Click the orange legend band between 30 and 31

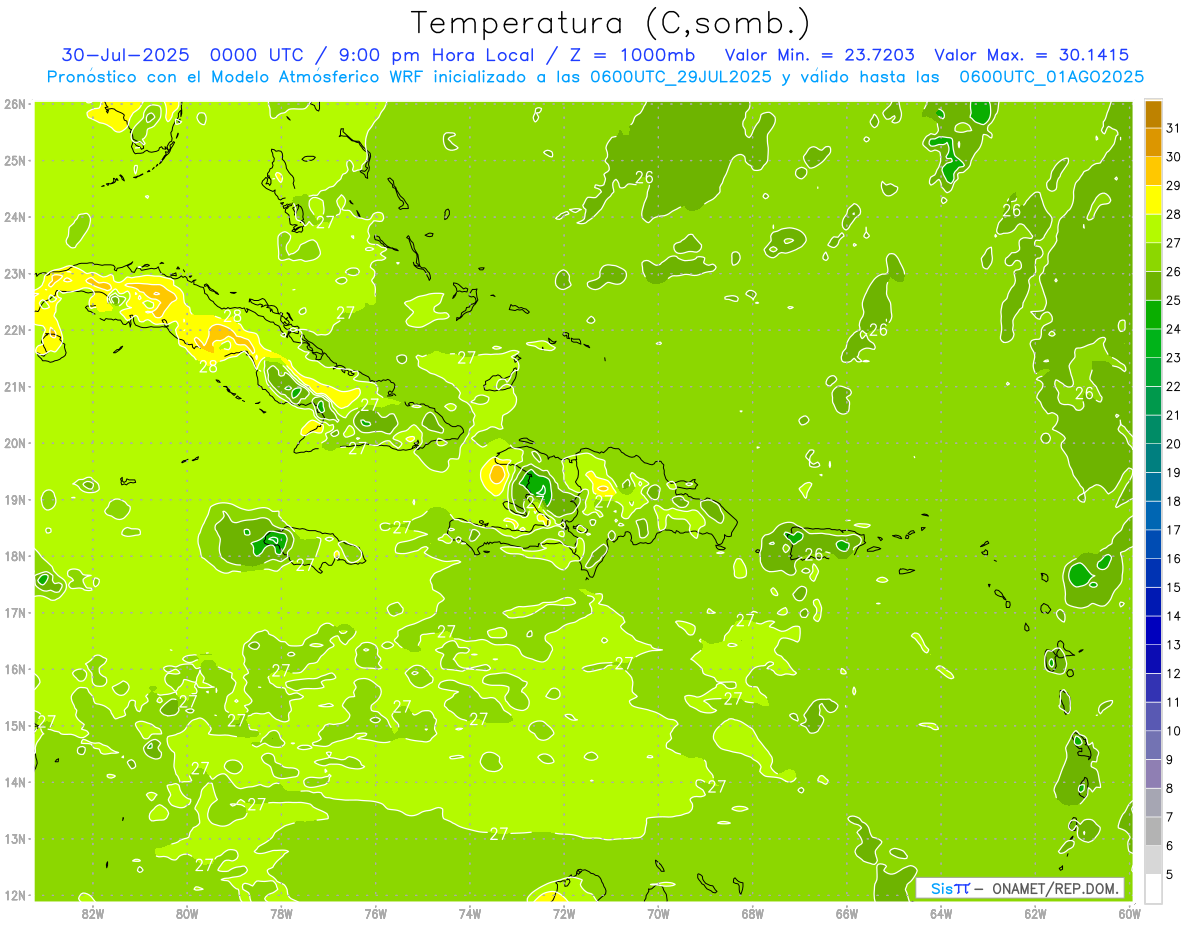[x=1153, y=142]
